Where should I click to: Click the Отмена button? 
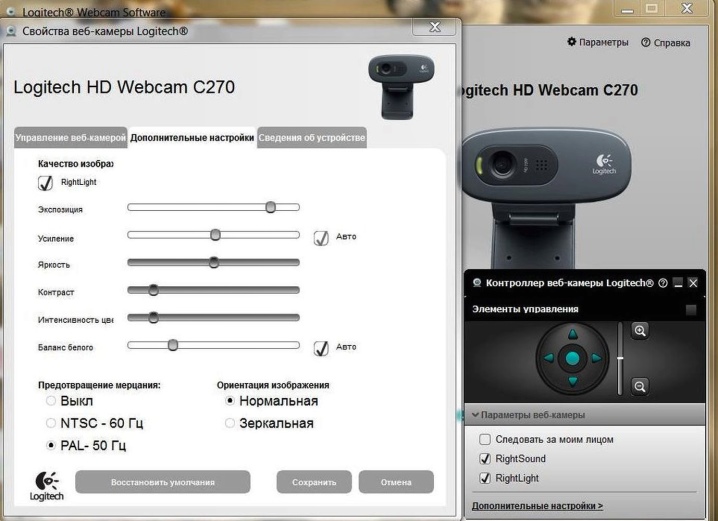tap(396, 482)
